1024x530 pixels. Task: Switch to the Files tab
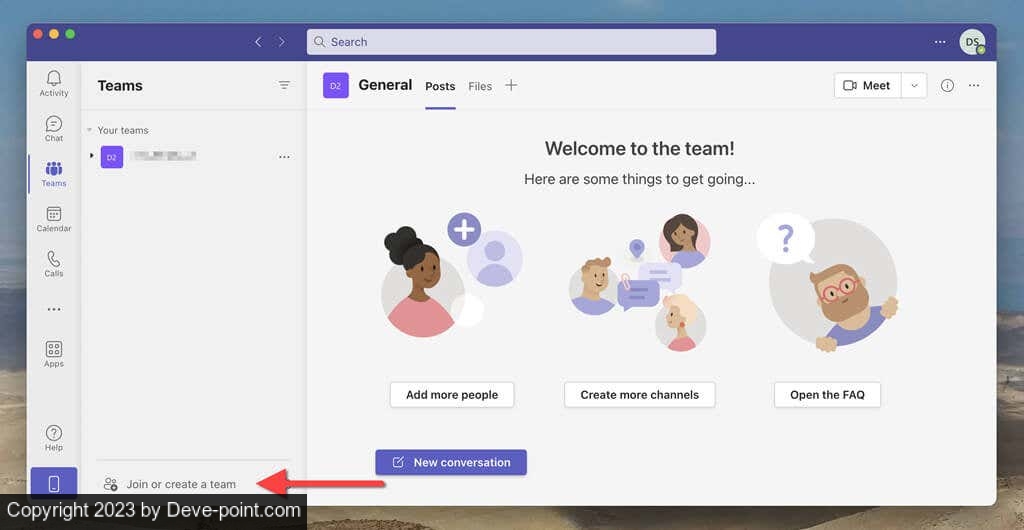(x=480, y=87)
